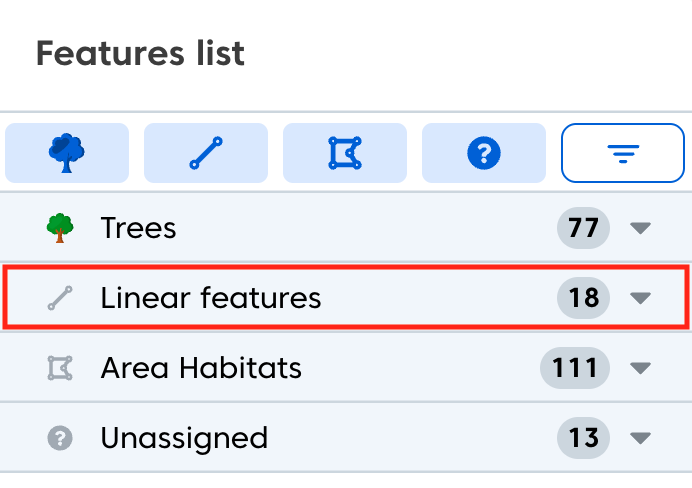692x488 pixels.
Task: Click the 77 count badge for Trees
Action: pos(583,229)
